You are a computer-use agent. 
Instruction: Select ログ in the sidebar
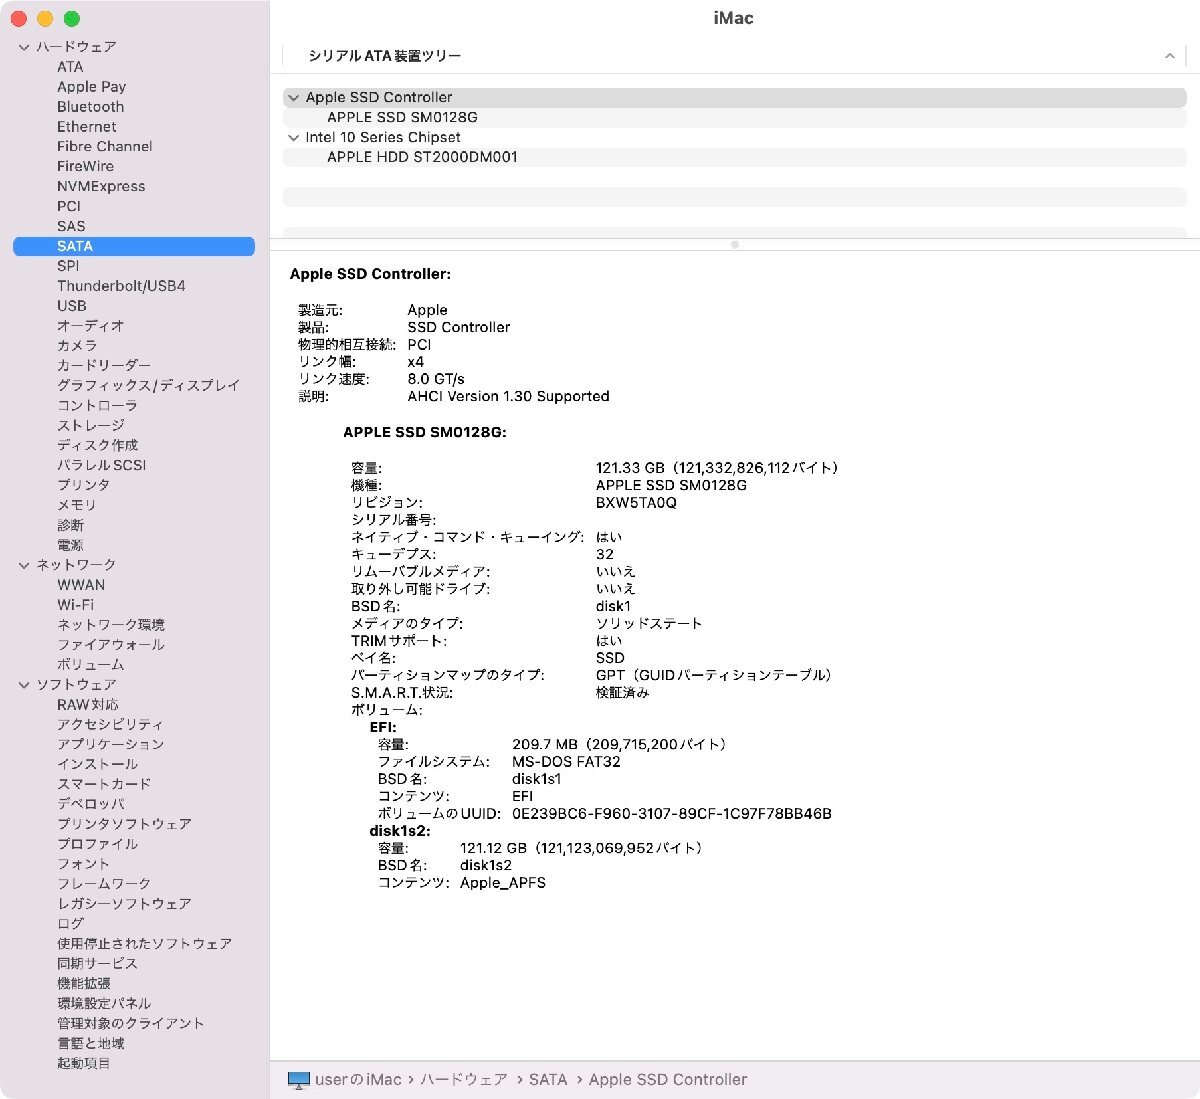(x=70, y=925)
